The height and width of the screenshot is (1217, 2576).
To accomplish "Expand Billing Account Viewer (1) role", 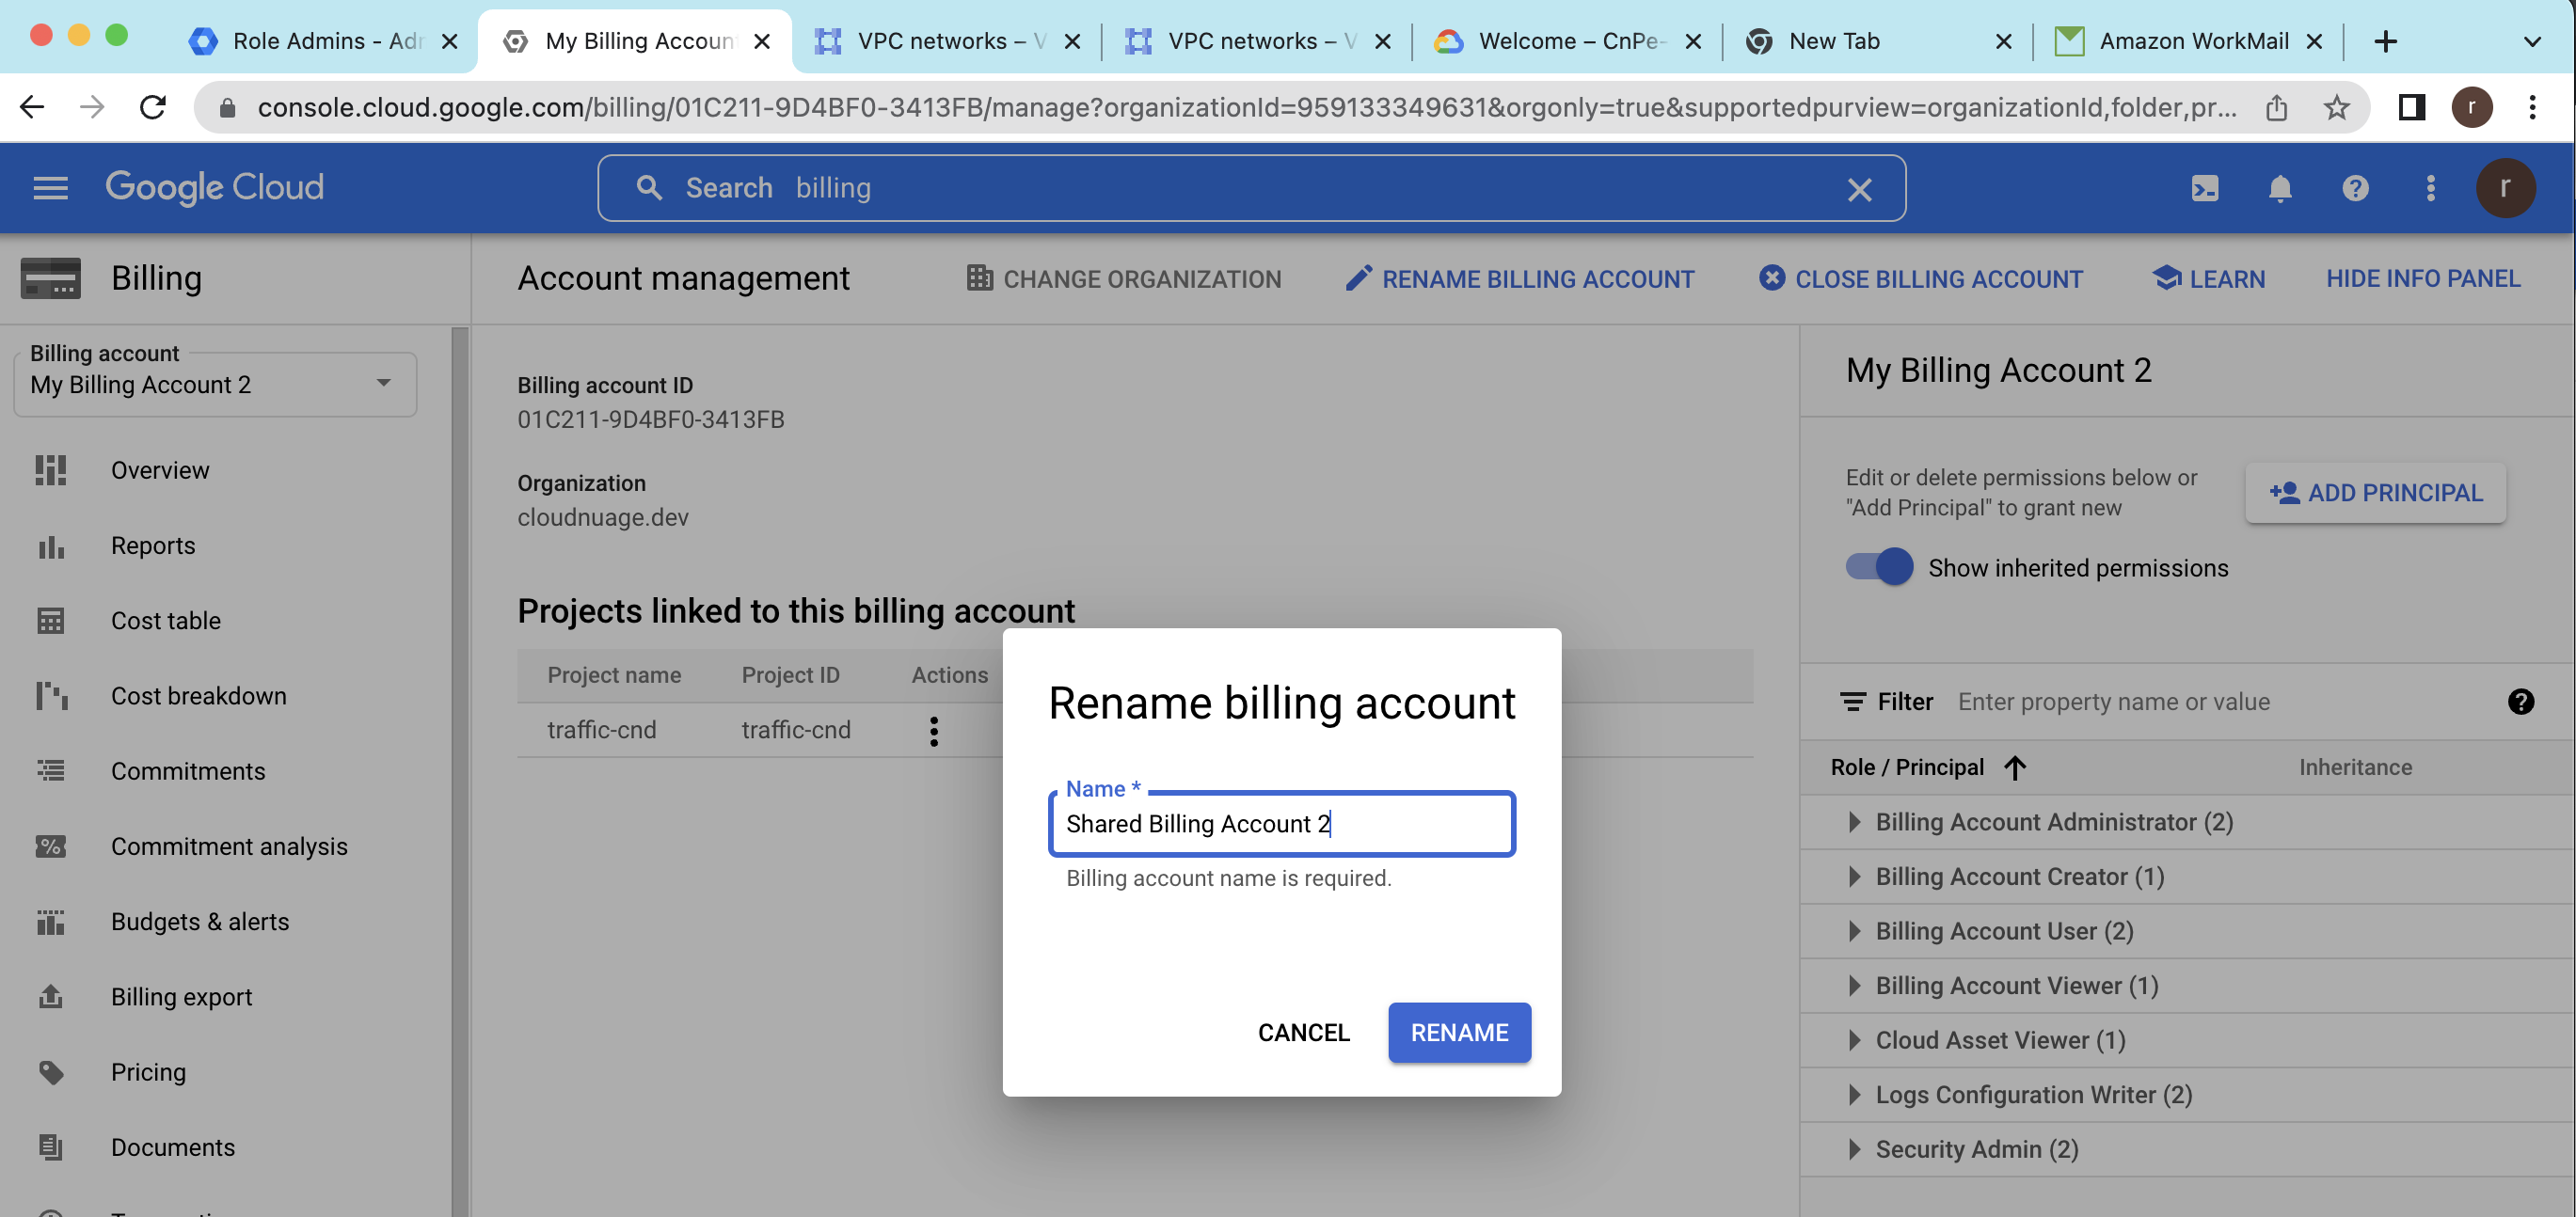I will (1853, 986).
